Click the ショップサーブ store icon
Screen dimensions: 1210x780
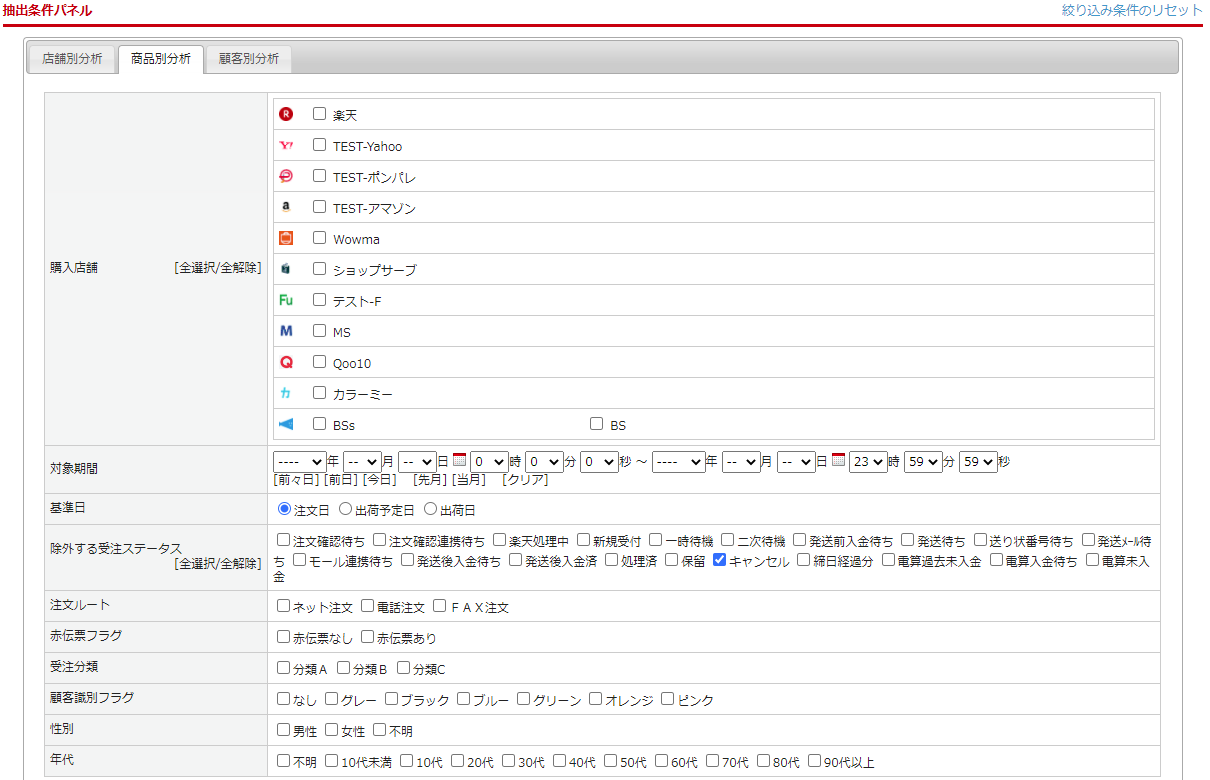[286, 269]
